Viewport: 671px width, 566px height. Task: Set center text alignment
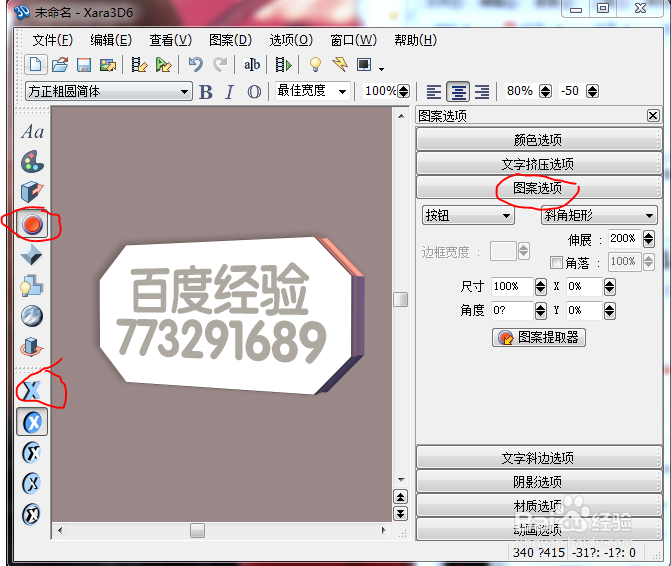tap(458, 92)
